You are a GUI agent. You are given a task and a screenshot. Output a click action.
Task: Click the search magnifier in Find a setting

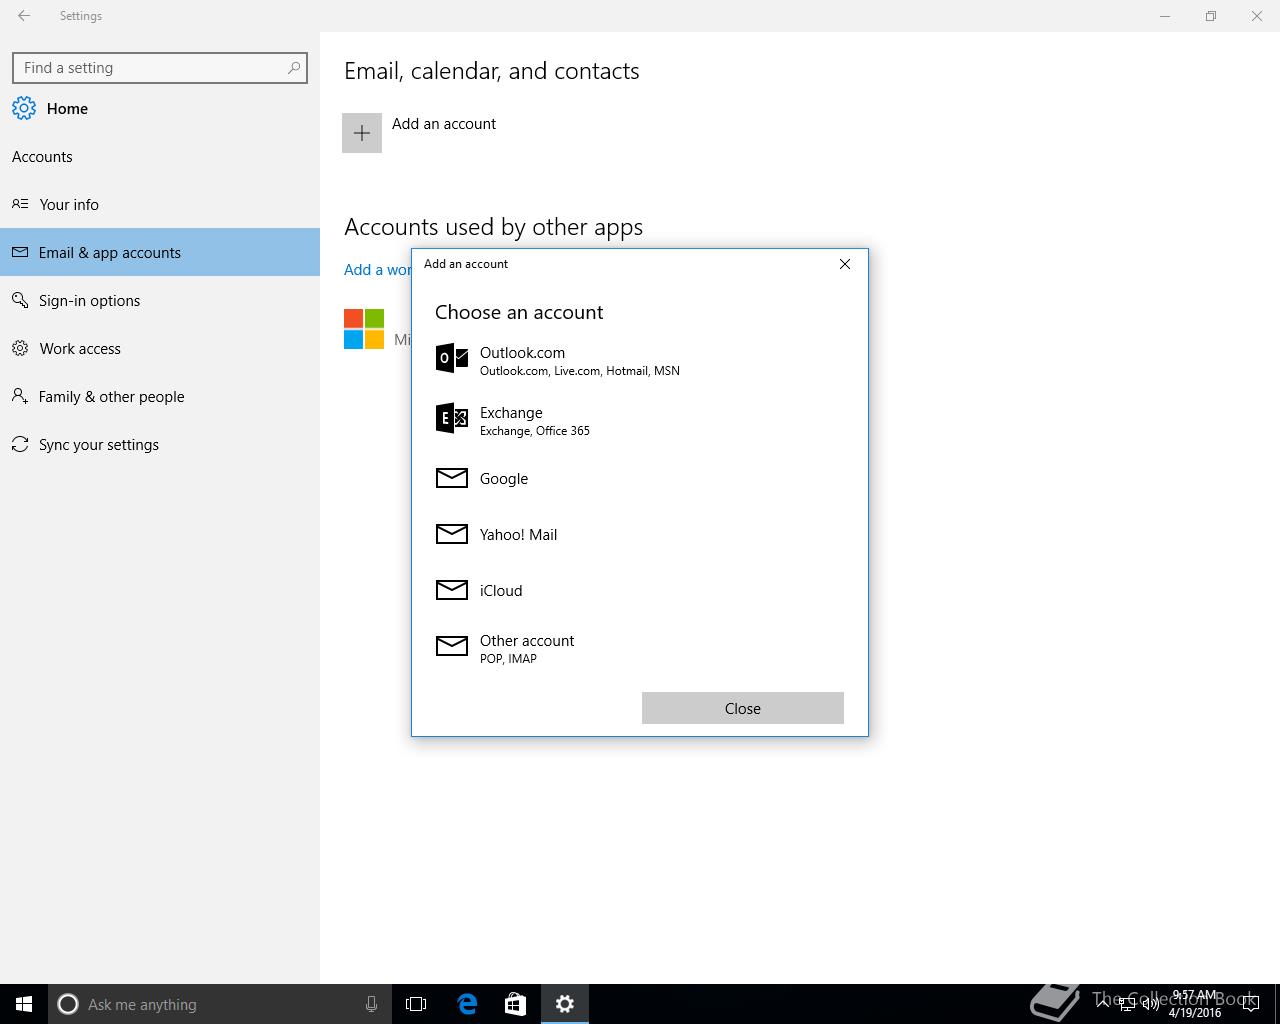tap(293, 68)
